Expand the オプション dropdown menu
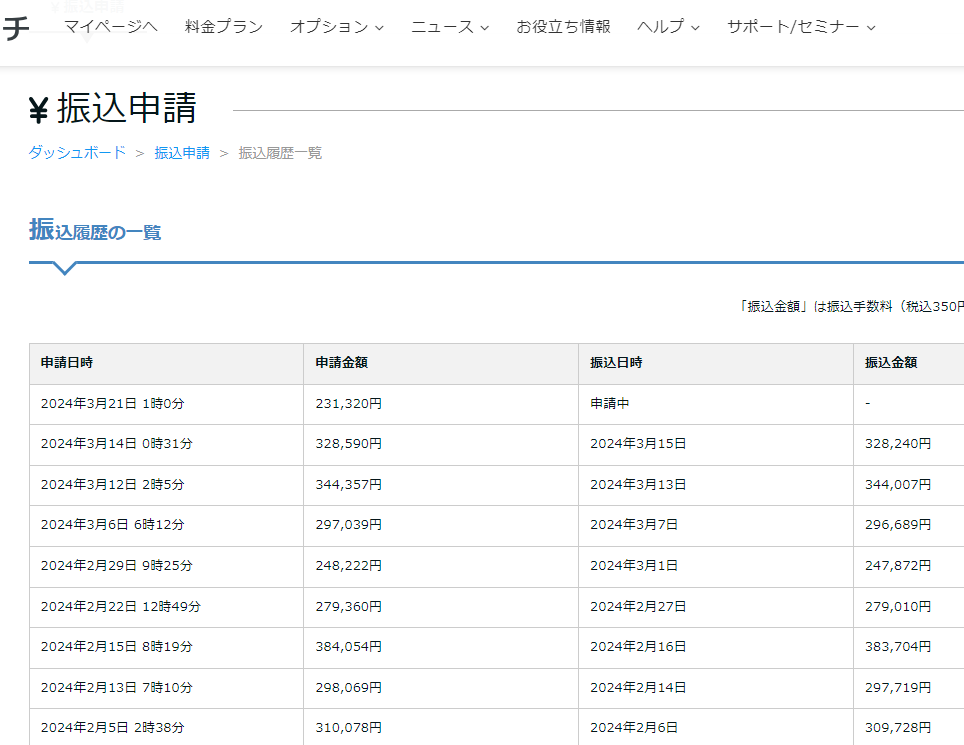The height and width of the screenshot is (745, 964). point(337,26)
